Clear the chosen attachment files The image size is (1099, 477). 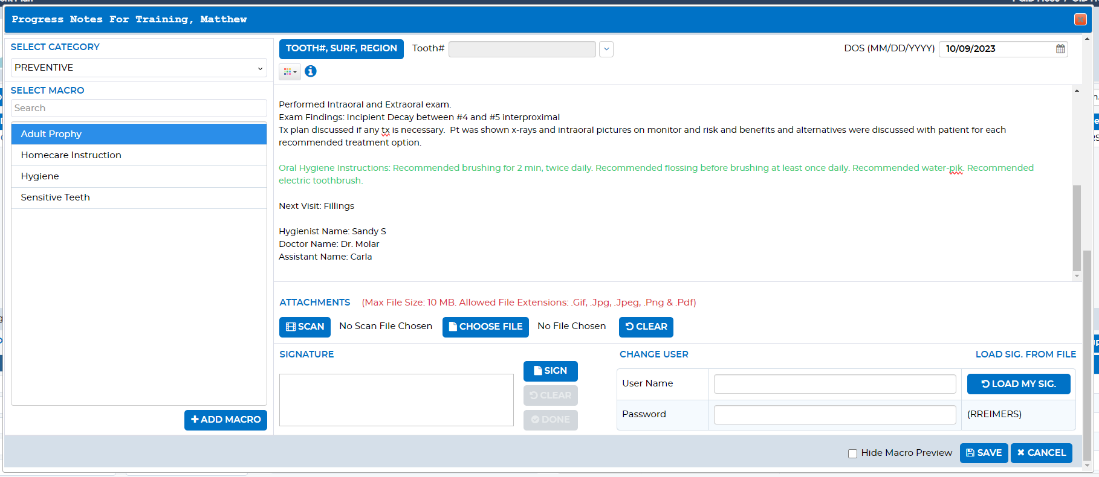646,326
